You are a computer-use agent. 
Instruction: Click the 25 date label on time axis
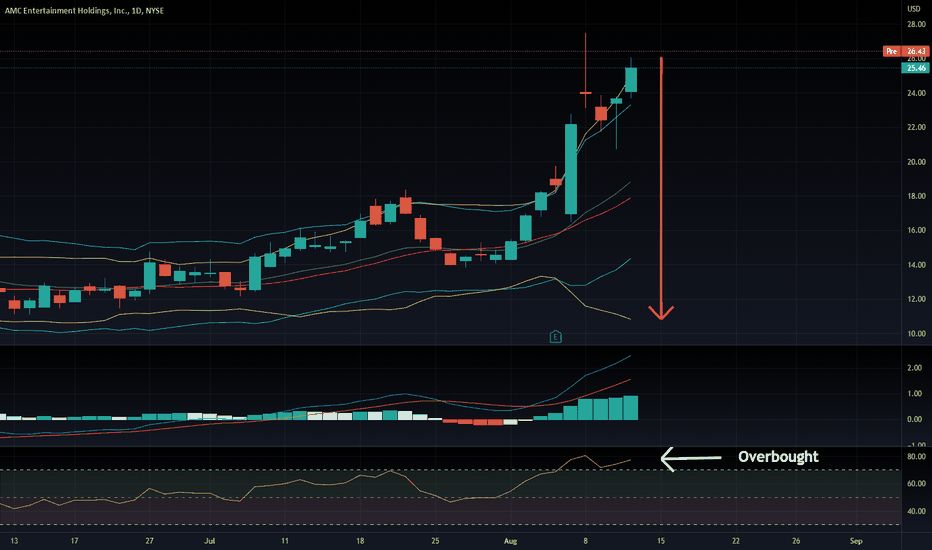pyautogui.click(x=435, y=541)
